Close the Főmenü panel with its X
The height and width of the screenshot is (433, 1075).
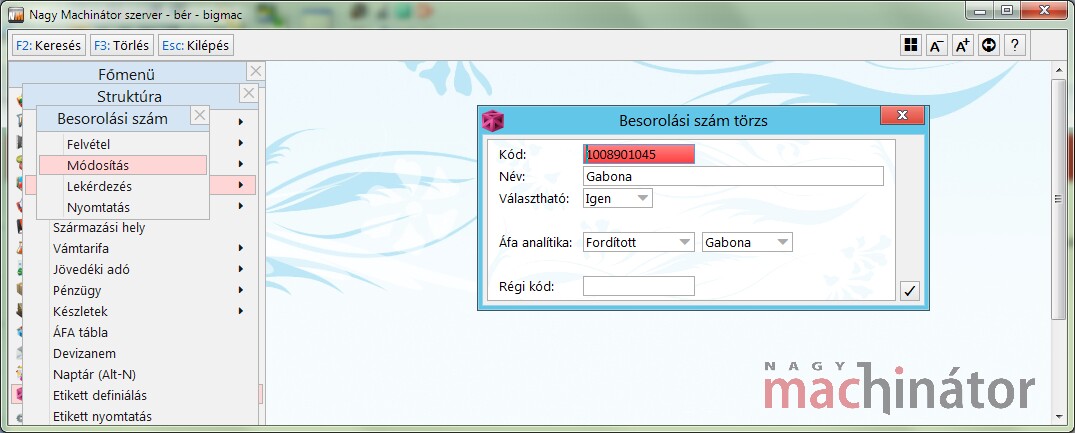(x=255, y=71)
